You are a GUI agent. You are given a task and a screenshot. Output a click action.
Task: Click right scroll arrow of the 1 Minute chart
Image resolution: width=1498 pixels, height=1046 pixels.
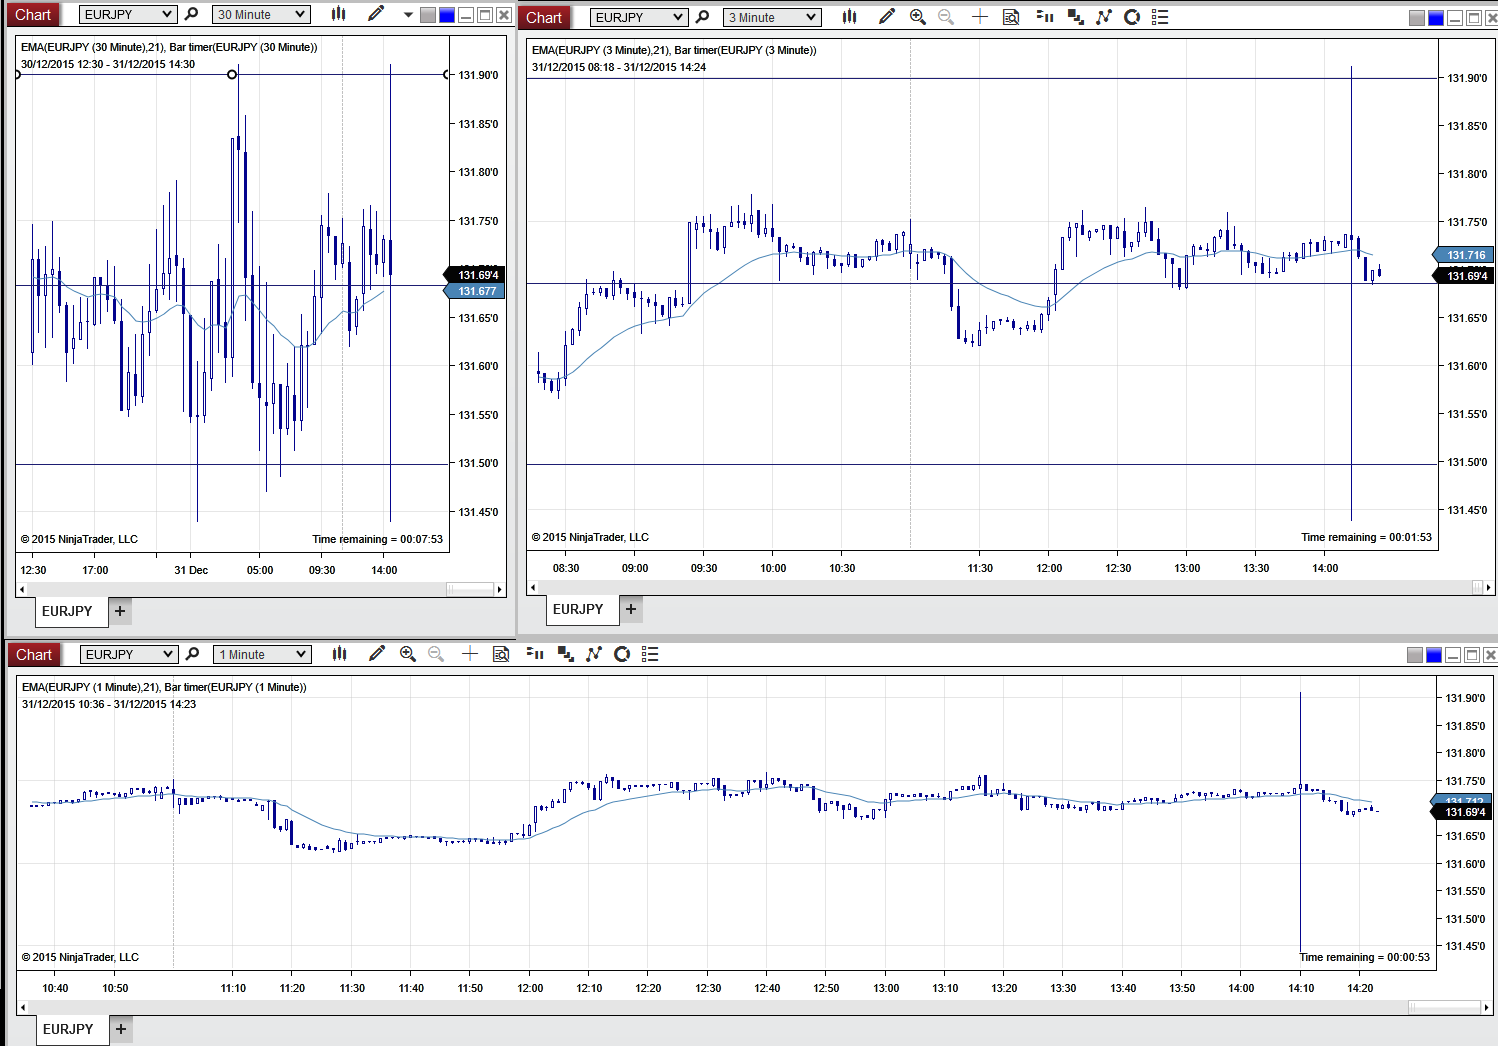[1488, 1007]
